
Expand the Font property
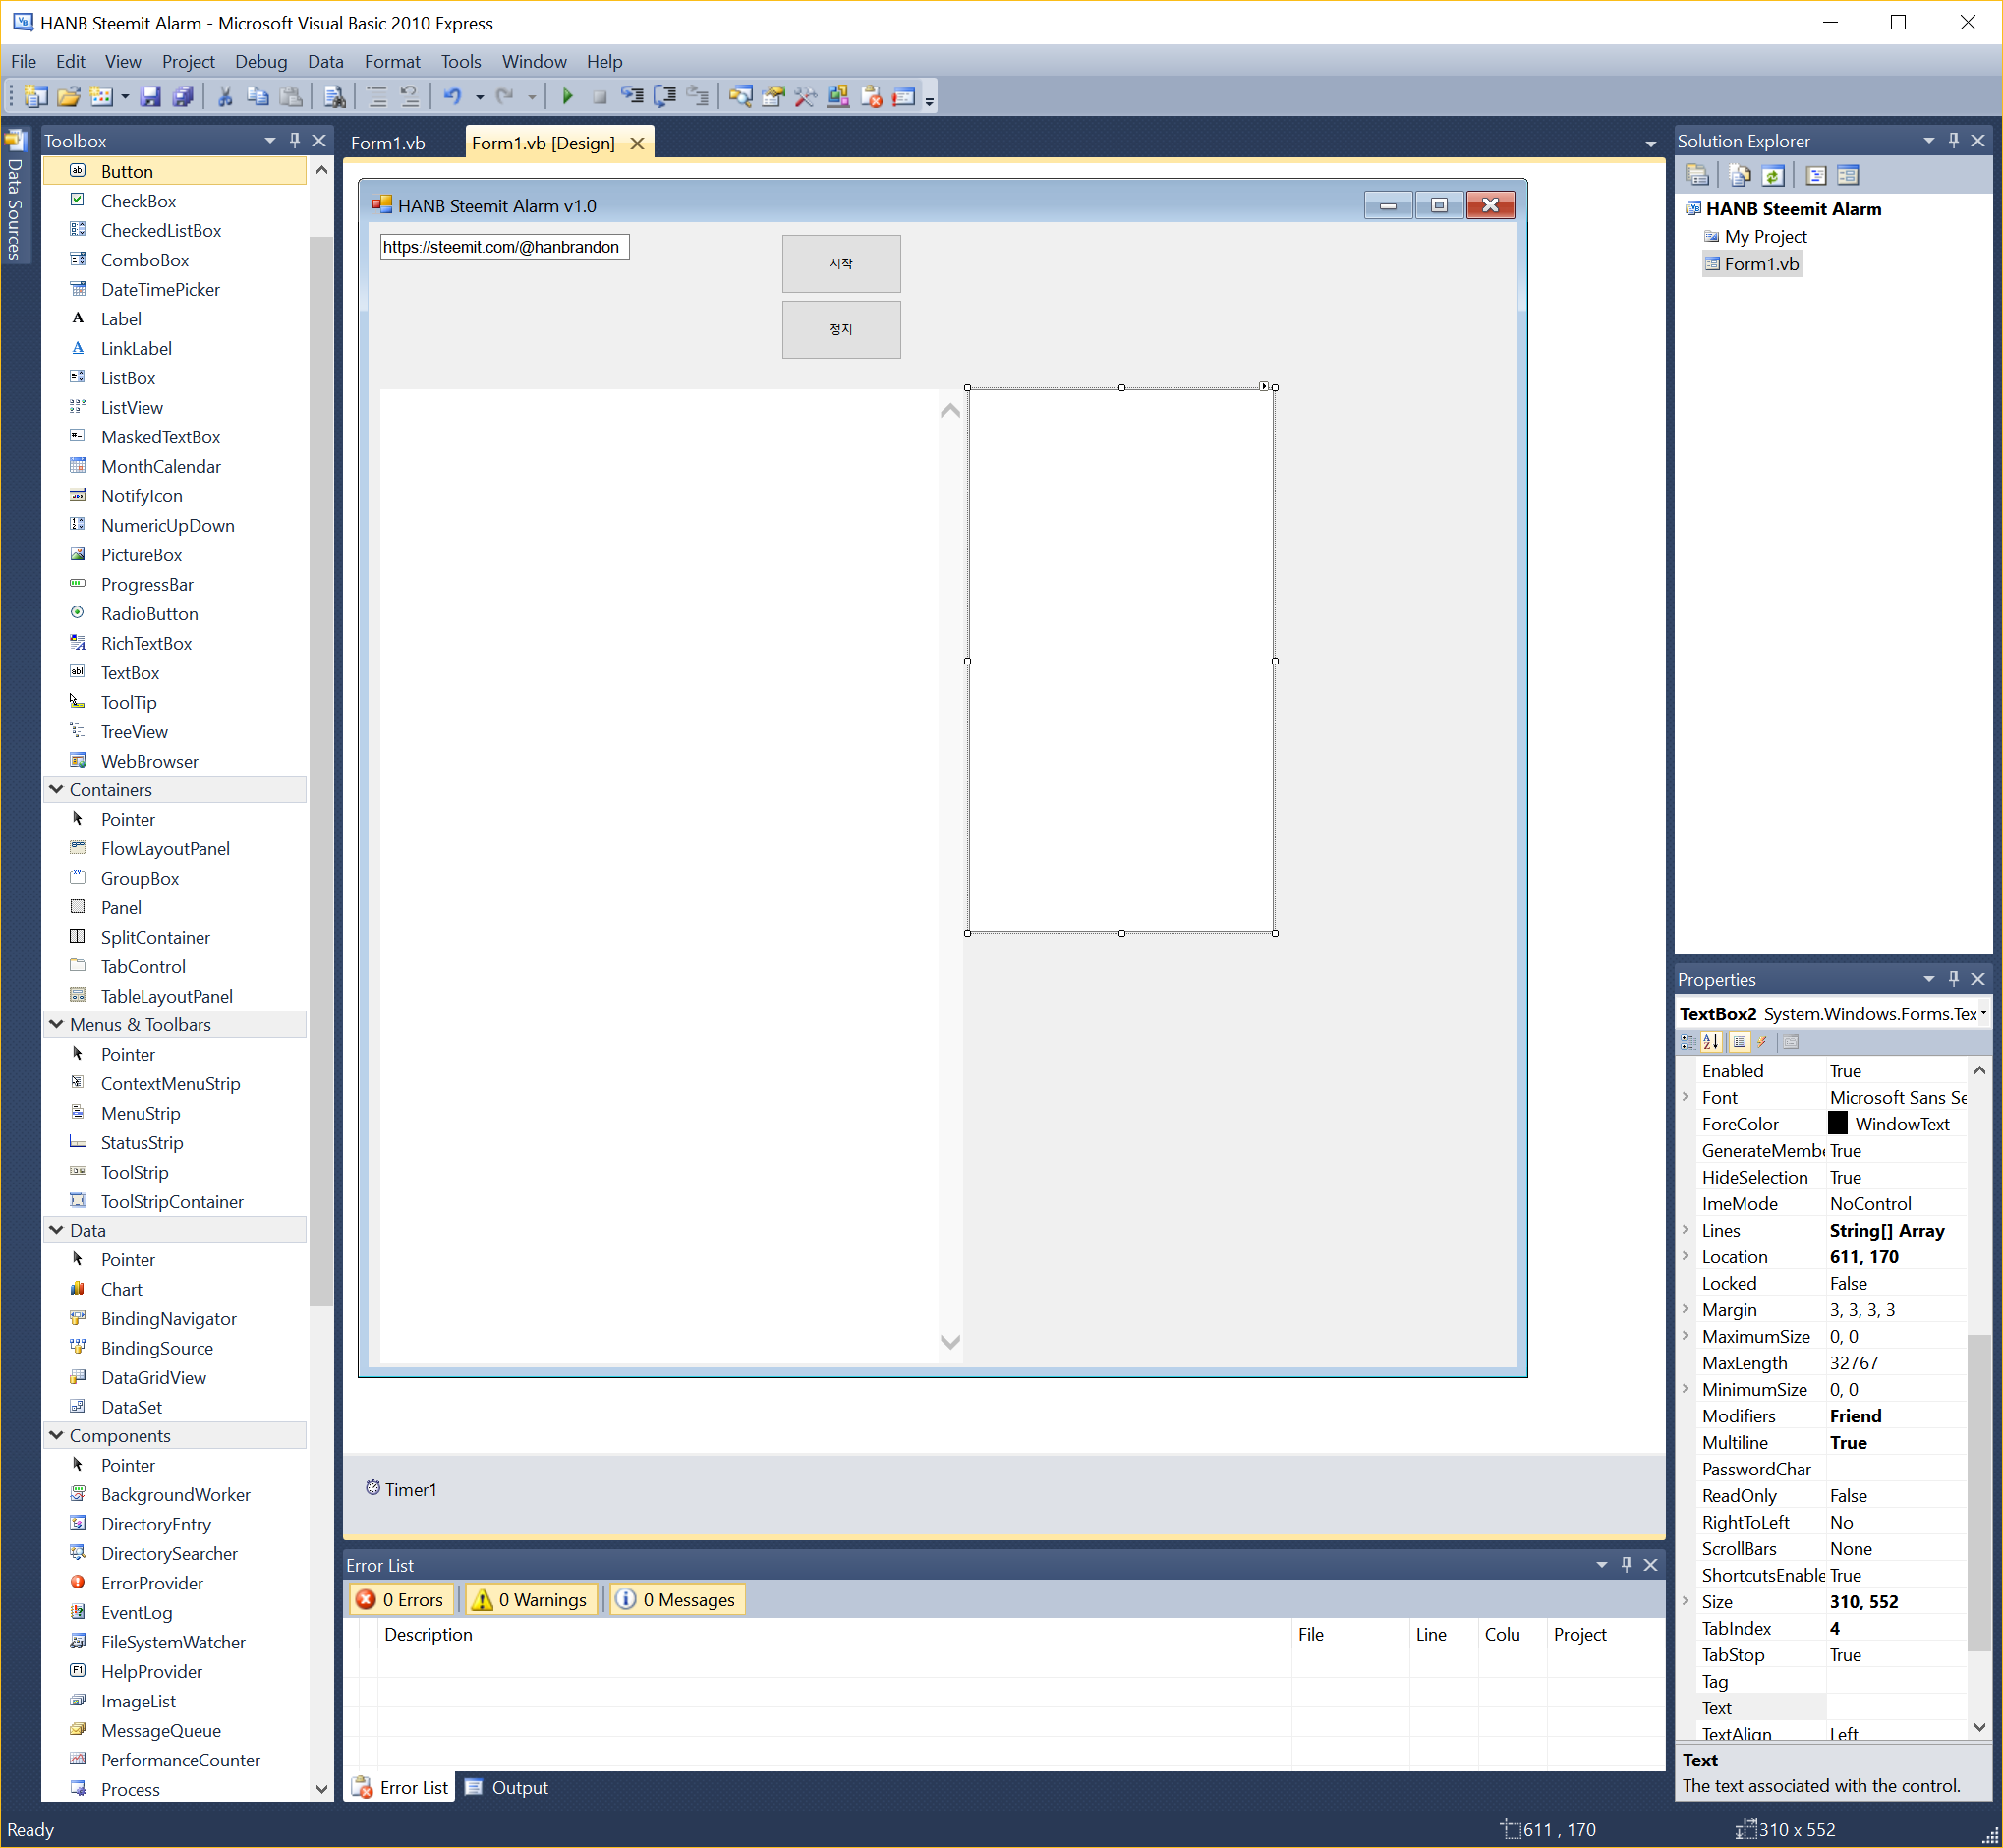click(x=1686, y=1097)
